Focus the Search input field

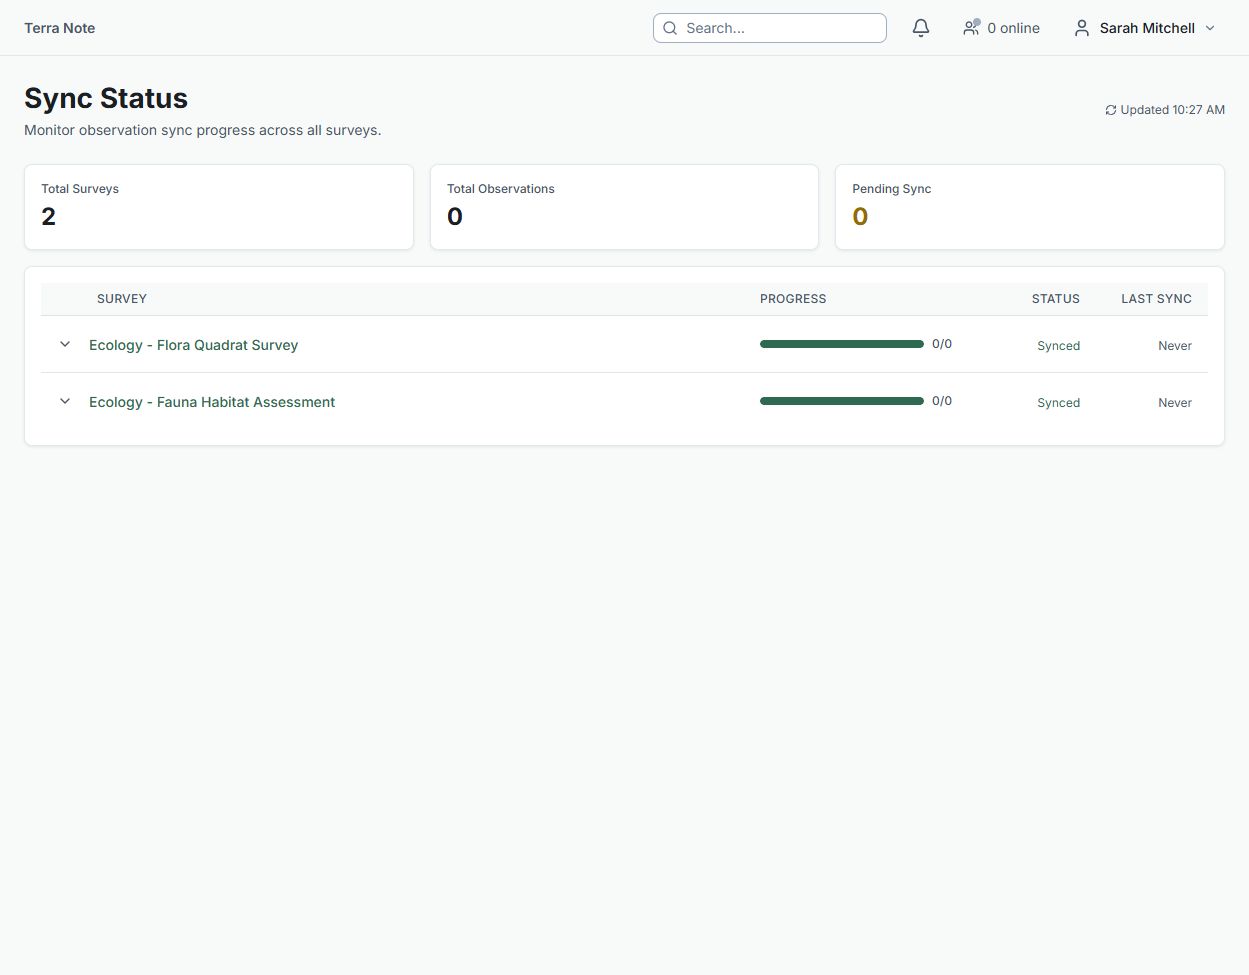[780, 28]
